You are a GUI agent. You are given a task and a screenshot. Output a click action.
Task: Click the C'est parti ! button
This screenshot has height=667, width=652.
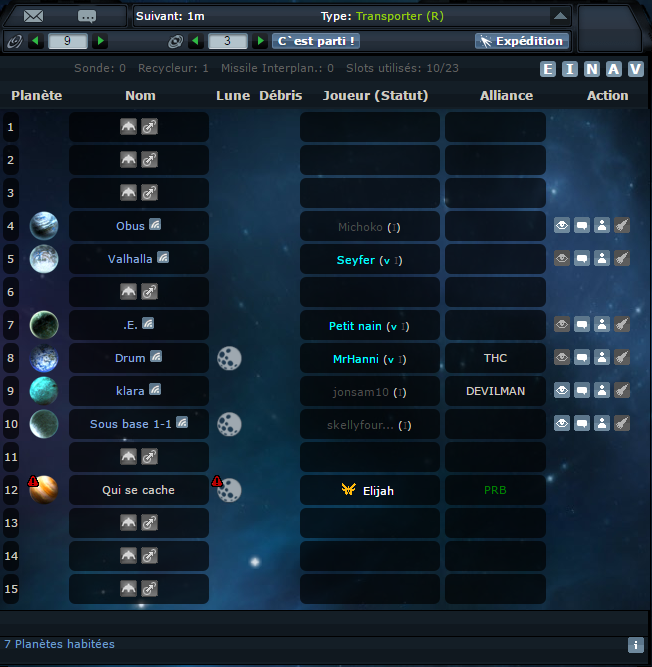(316, 41)
